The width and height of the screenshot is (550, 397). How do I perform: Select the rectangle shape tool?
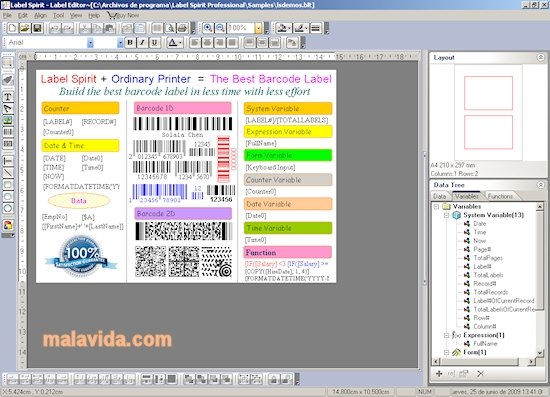(x=8, y=184)
